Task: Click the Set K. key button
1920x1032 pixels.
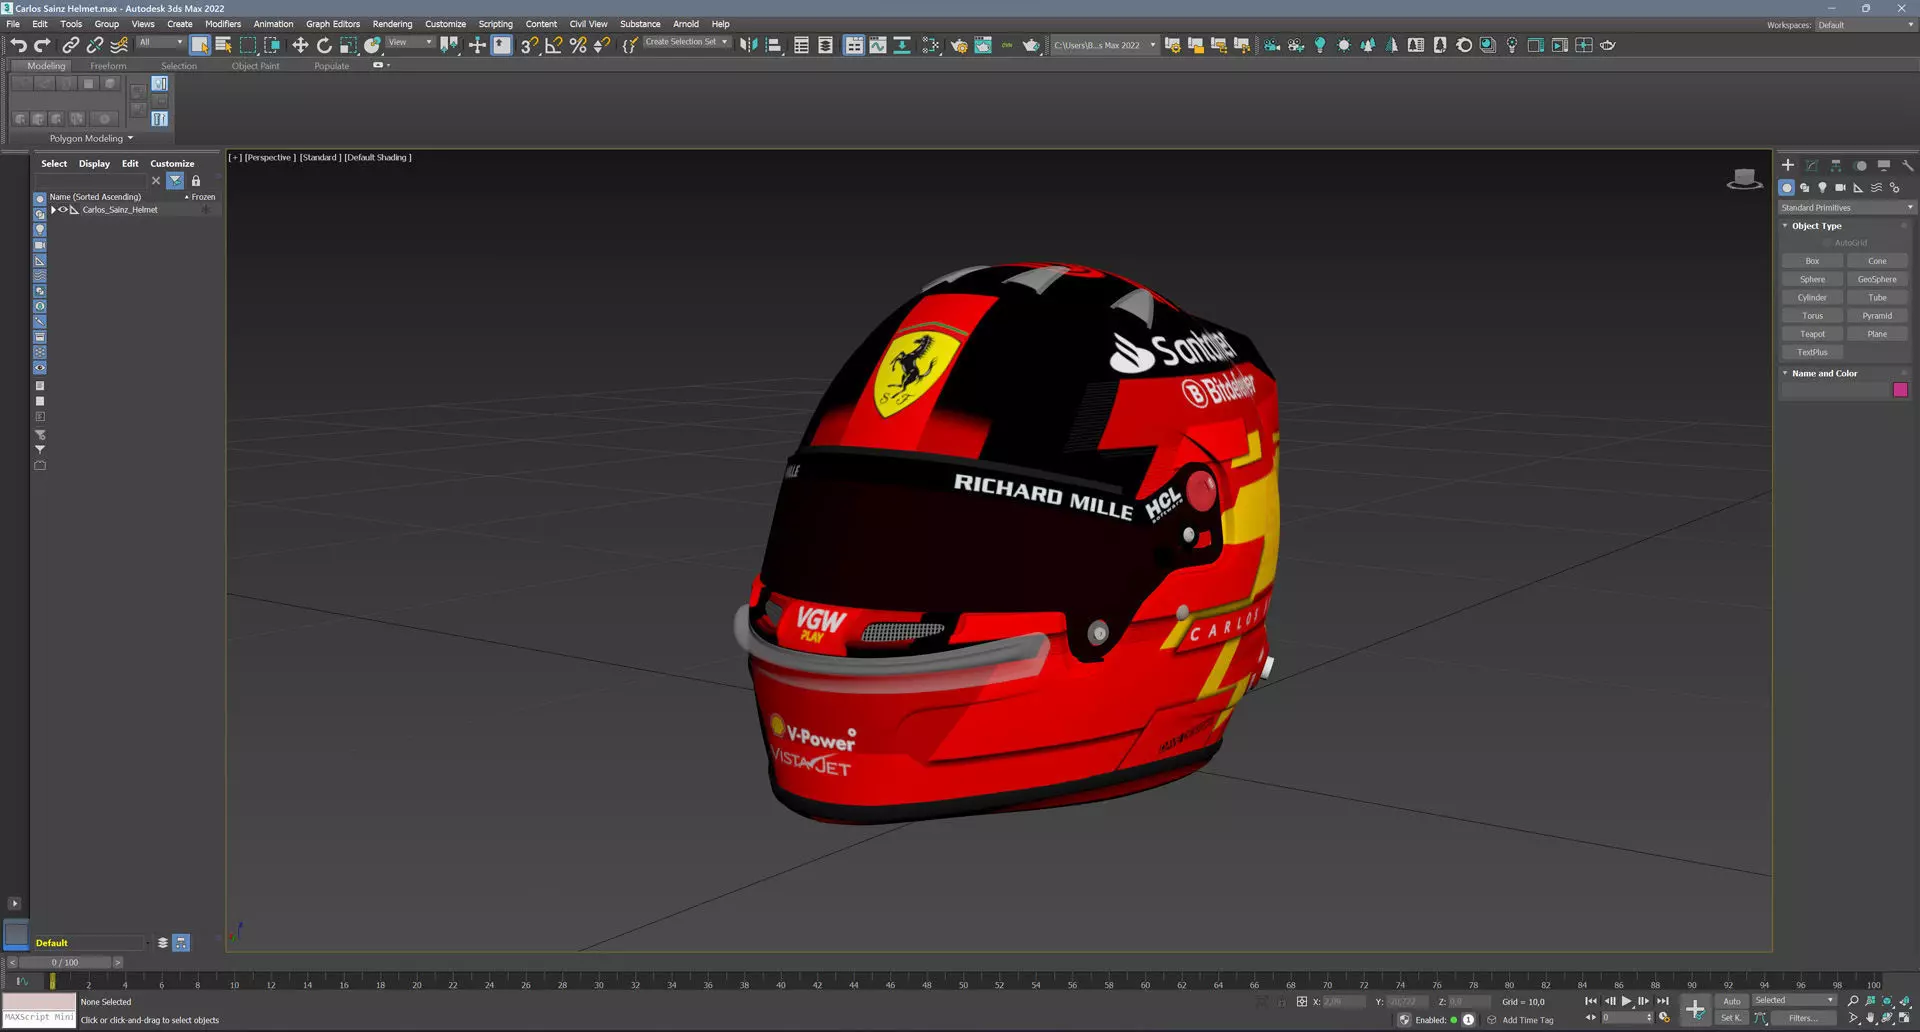Action: point(1732,1018)
